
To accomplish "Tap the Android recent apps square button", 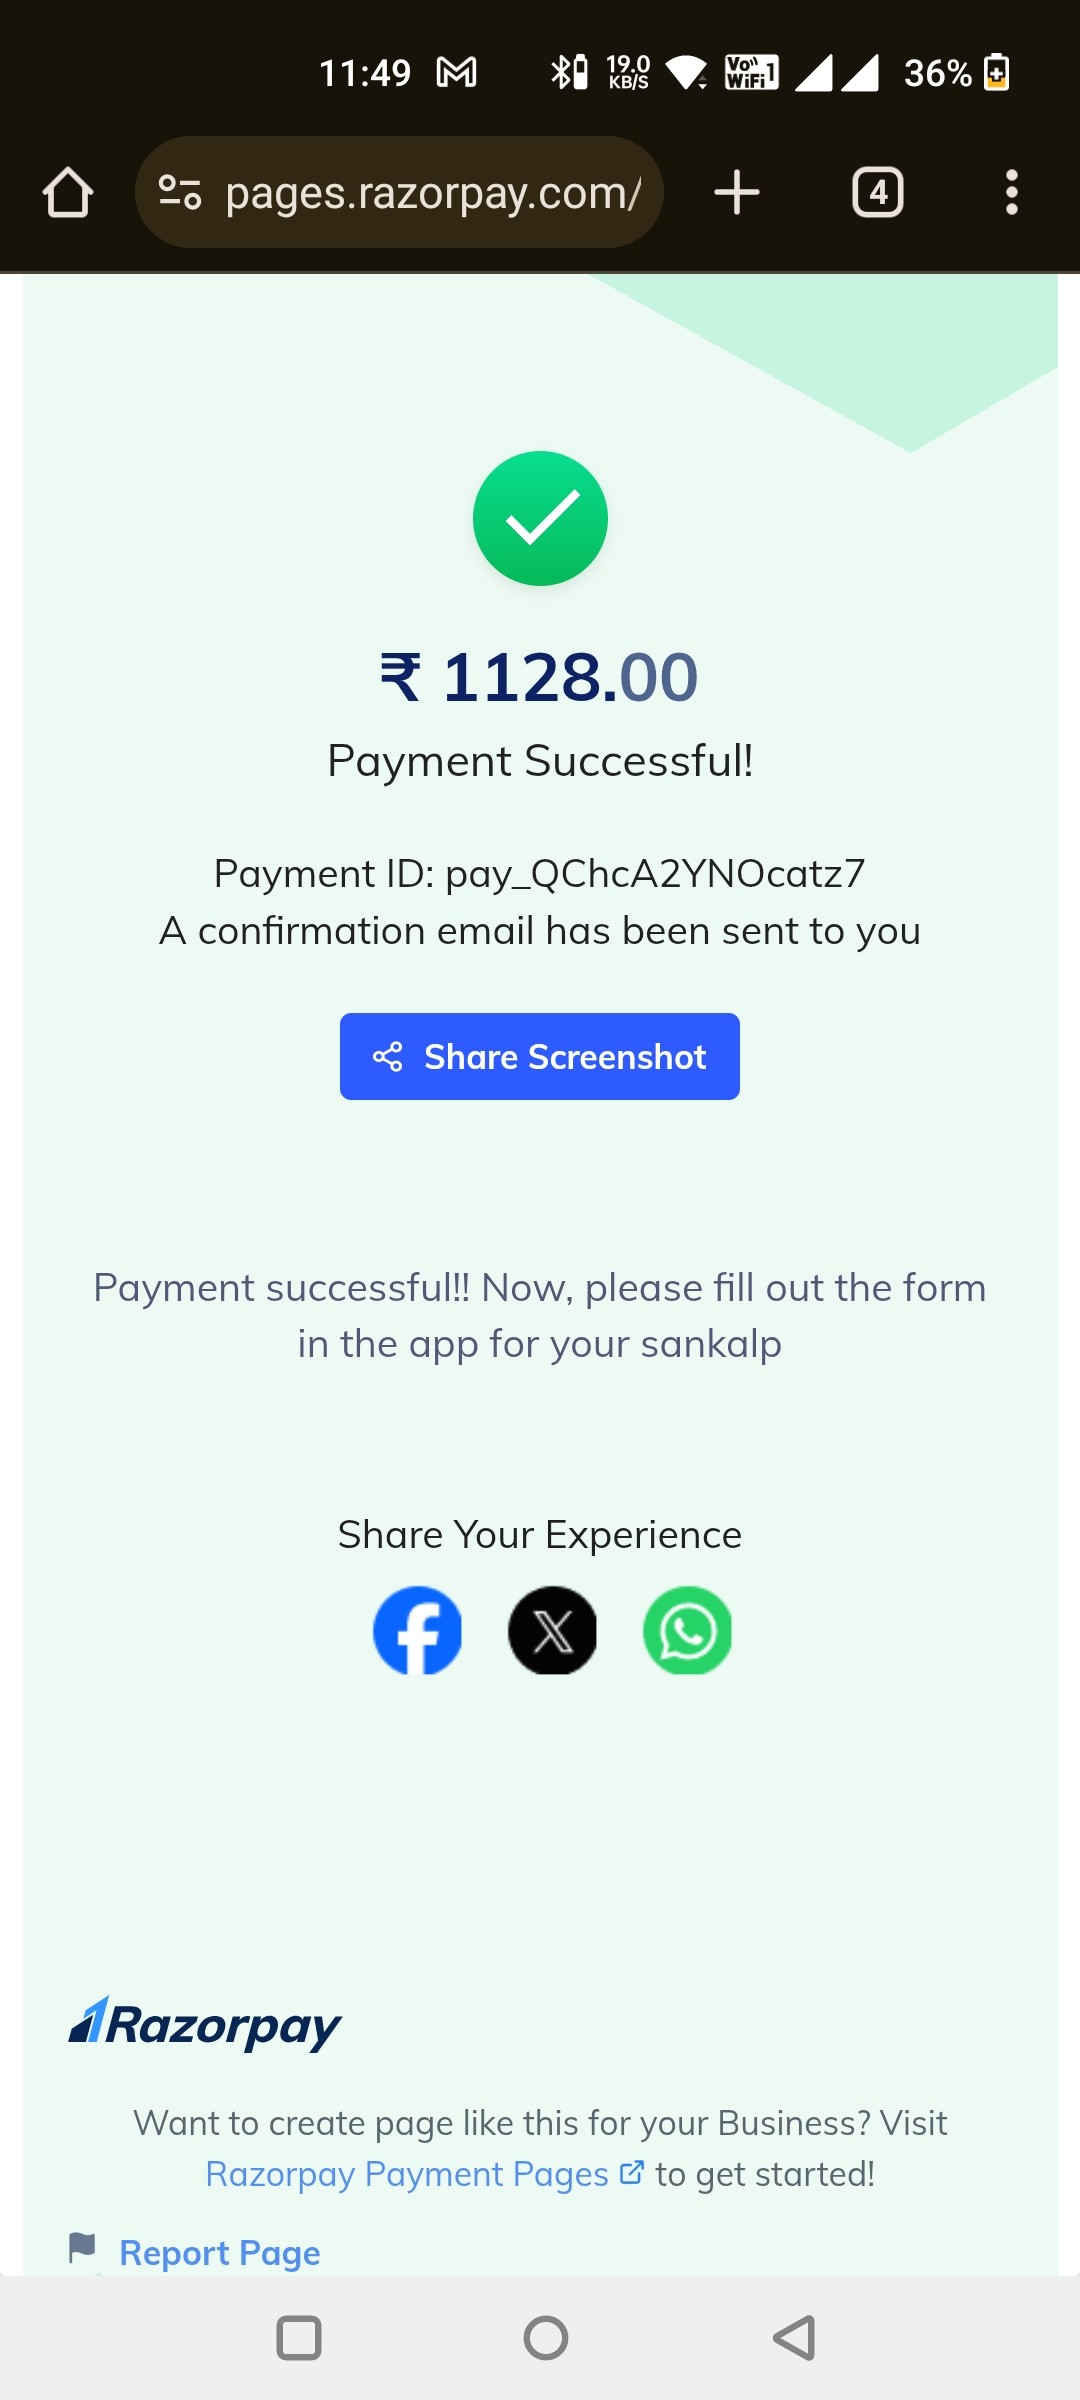I will (x=298, y=2338).
